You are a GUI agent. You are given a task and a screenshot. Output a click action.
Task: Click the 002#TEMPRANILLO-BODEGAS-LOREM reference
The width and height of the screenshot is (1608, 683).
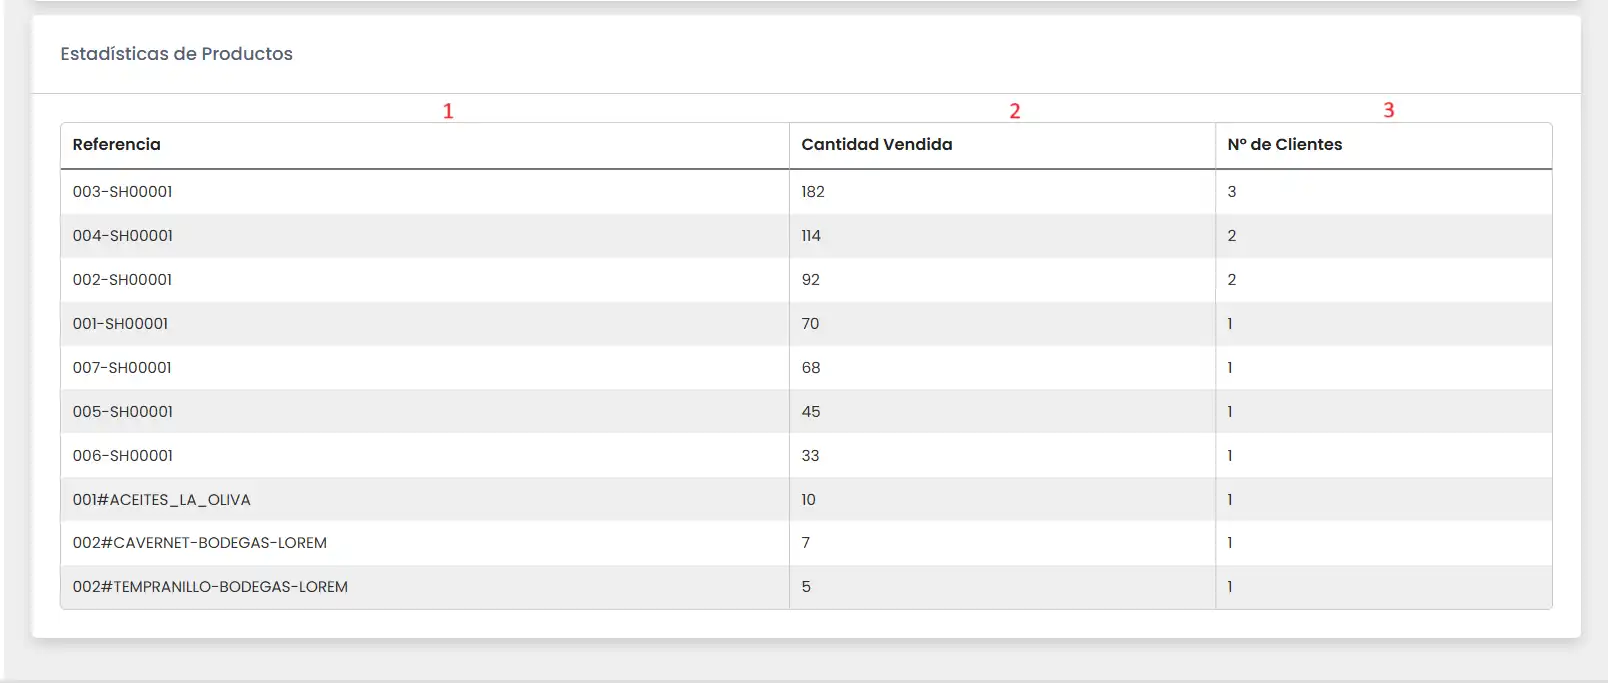tap(210, 587)
